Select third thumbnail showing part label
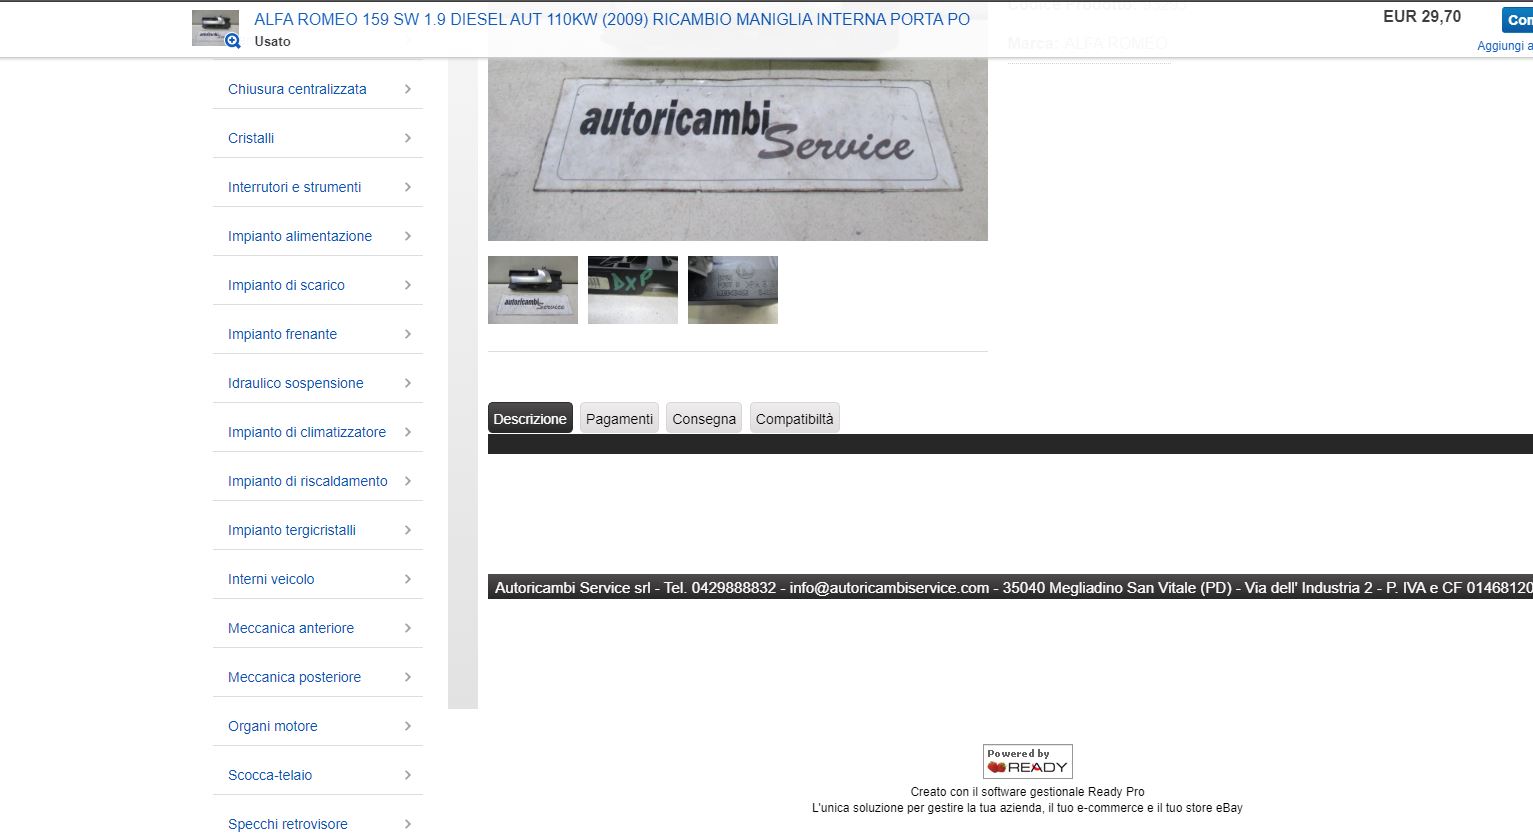Image resolution: width=1533 pixels, height=839 pixels. tap(733, 290)
